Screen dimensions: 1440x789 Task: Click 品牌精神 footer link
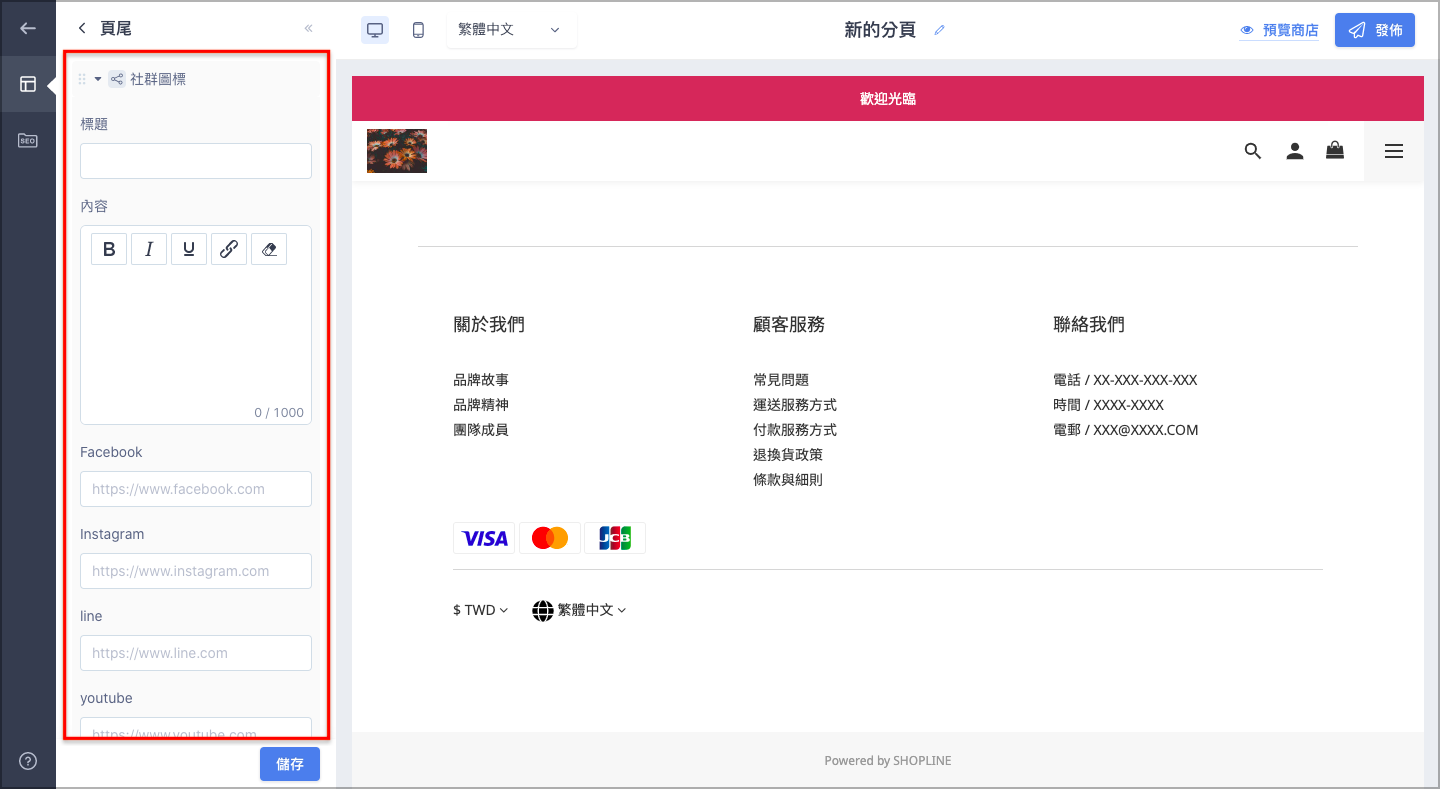click(481, 405)
